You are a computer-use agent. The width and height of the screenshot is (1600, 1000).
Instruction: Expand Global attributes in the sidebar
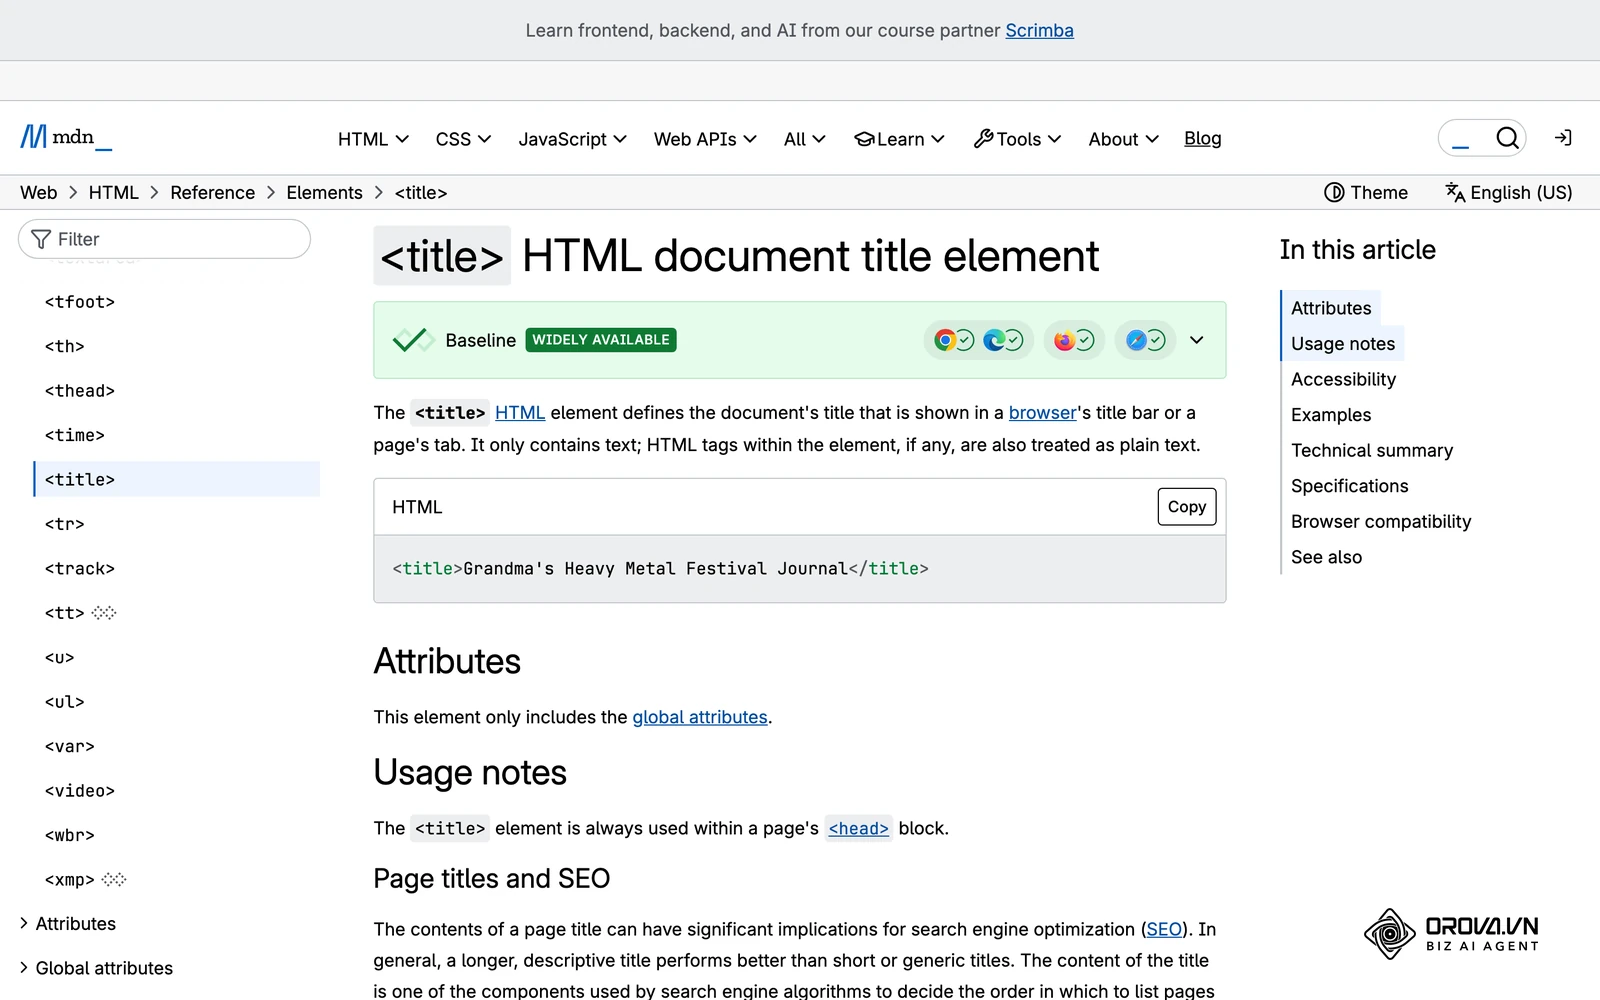point(96,968)
